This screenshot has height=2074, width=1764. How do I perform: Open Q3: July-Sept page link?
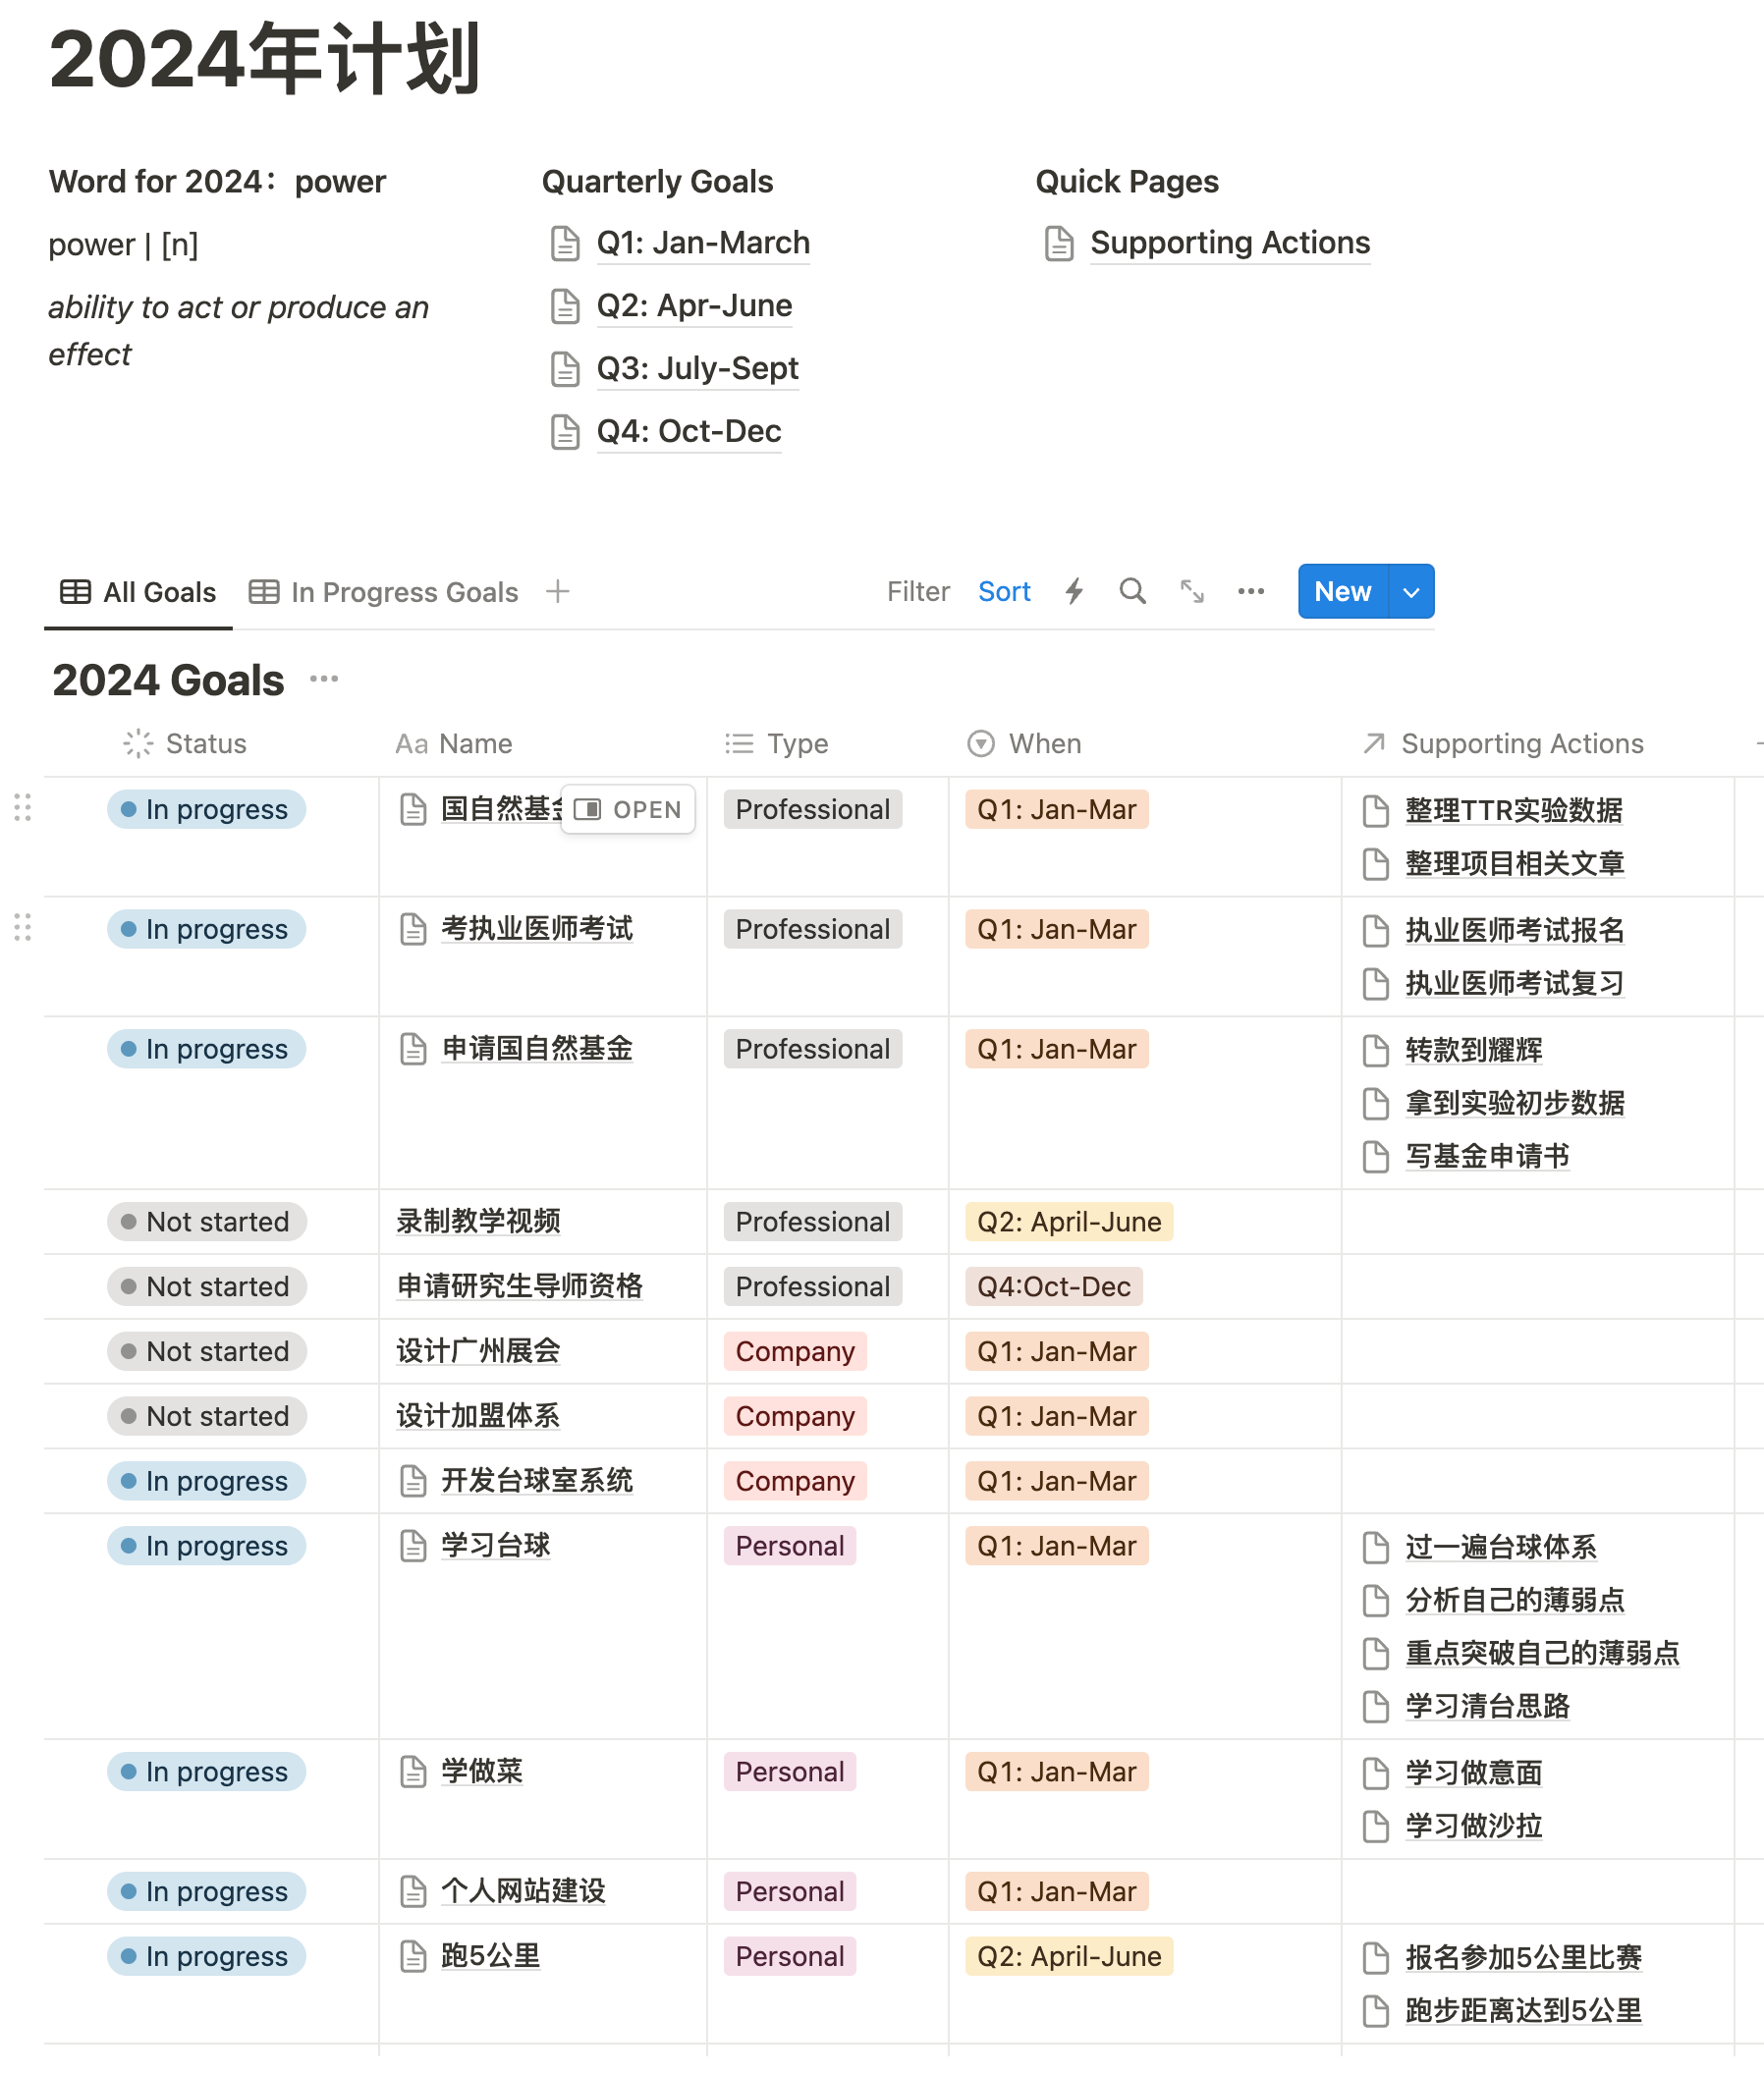(x=697, y=369)
